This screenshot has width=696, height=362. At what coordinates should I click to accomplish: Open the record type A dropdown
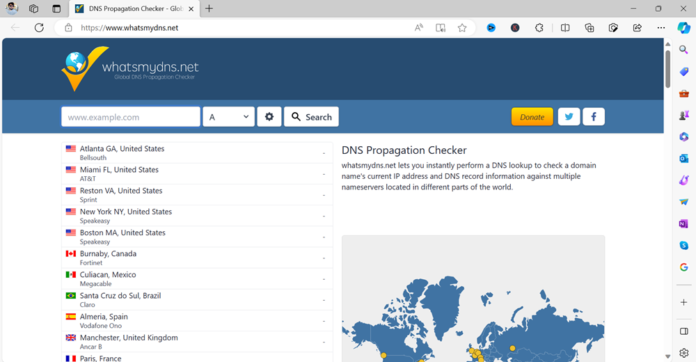click(x=229, y=117)
